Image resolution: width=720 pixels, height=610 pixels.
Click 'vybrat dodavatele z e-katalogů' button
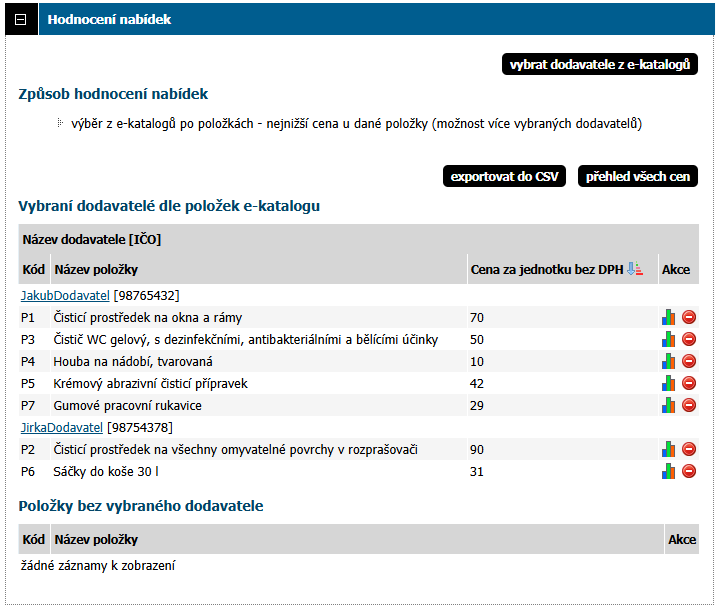[600, 65]
